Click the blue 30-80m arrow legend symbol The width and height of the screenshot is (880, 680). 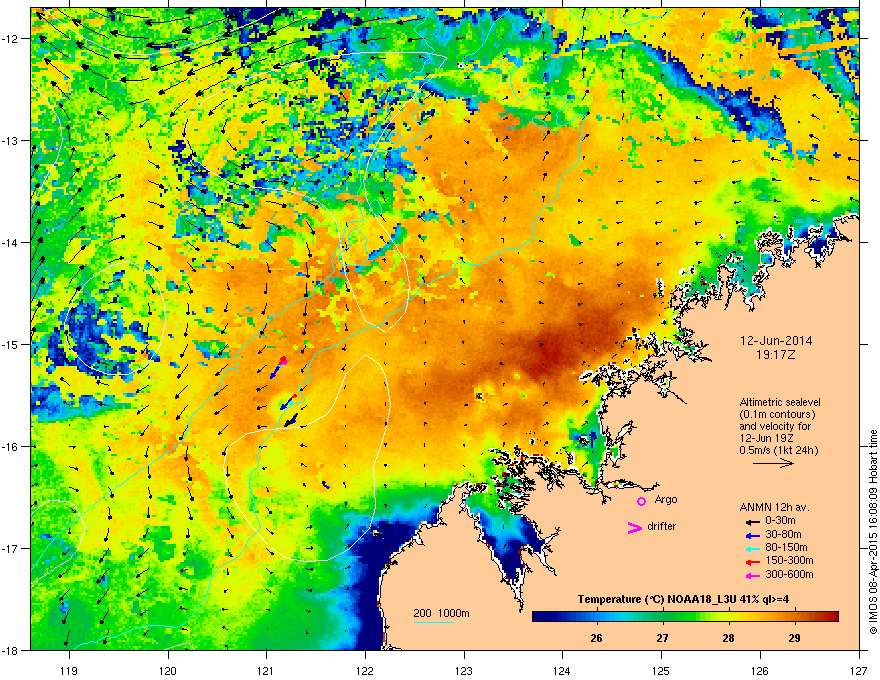[x=753, y=536]
